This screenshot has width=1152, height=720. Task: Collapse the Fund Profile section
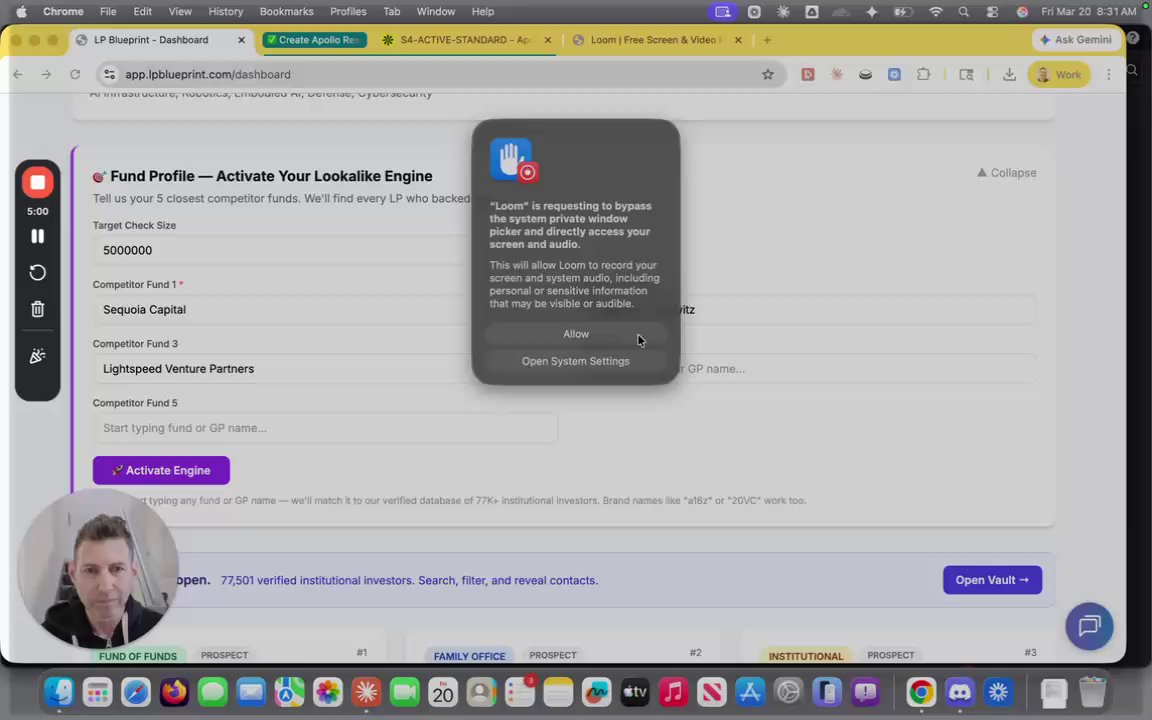1007,173
